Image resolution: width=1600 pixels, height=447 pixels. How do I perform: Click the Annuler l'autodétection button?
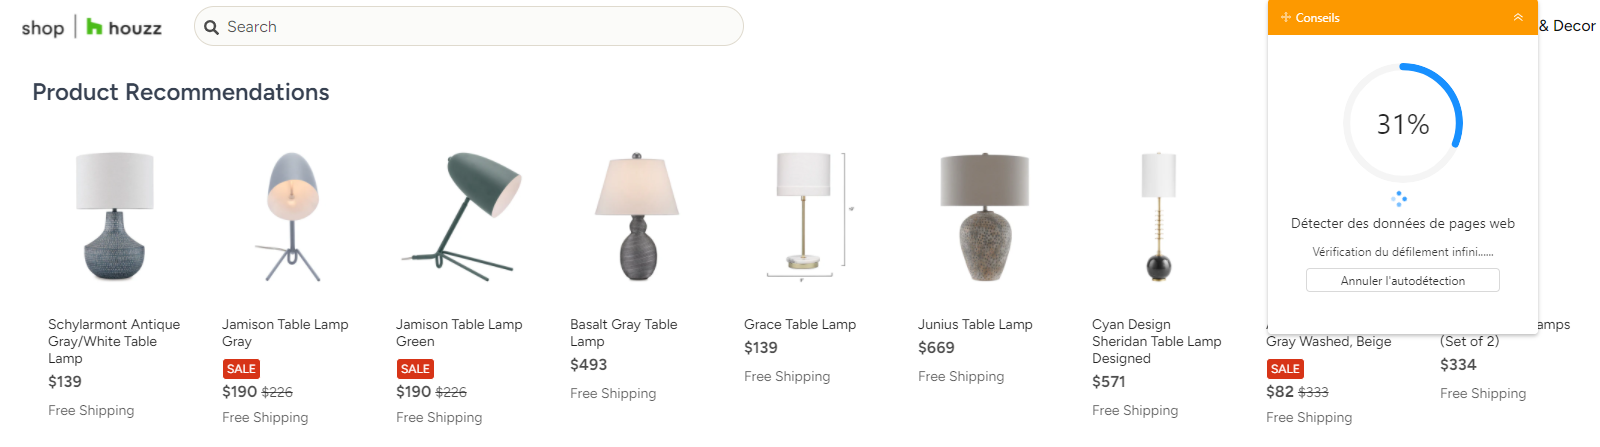pyautogui.click(x=1402, y=281)
